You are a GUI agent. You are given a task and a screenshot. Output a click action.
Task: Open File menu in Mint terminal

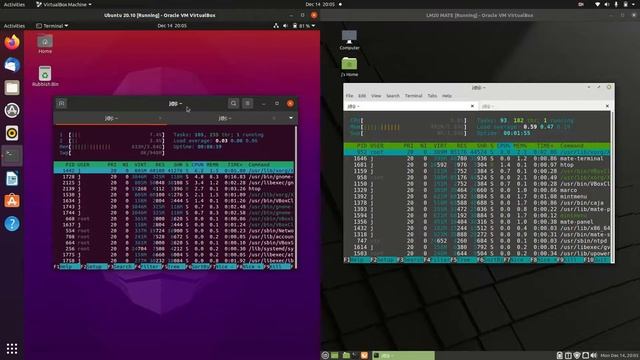point(349,96)
